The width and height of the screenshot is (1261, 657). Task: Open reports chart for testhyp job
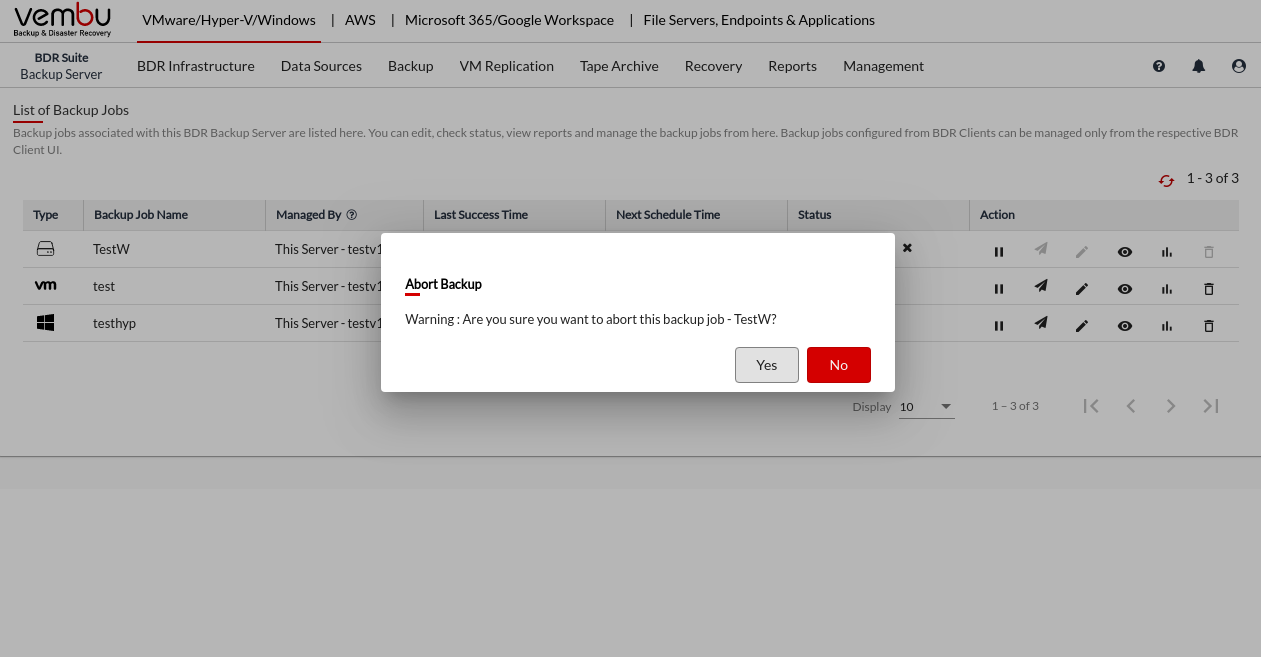[1166, 326]
